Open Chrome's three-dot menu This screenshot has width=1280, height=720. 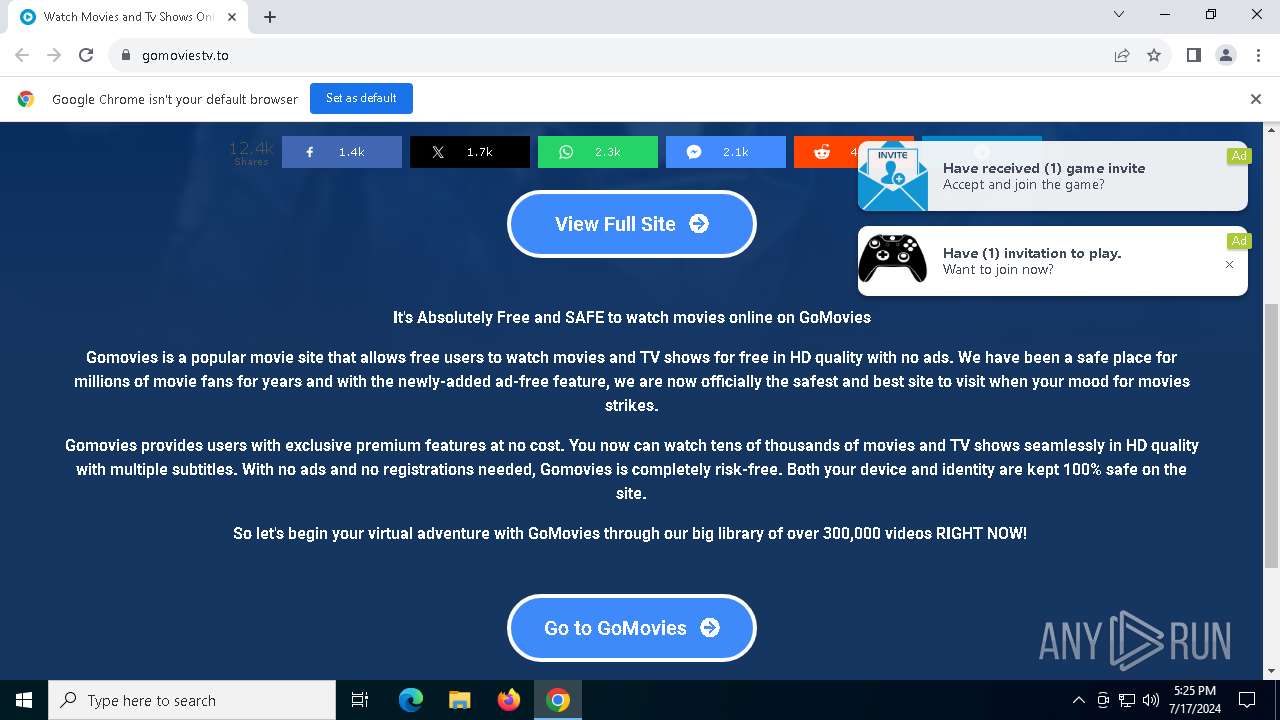coord(1257,55)
